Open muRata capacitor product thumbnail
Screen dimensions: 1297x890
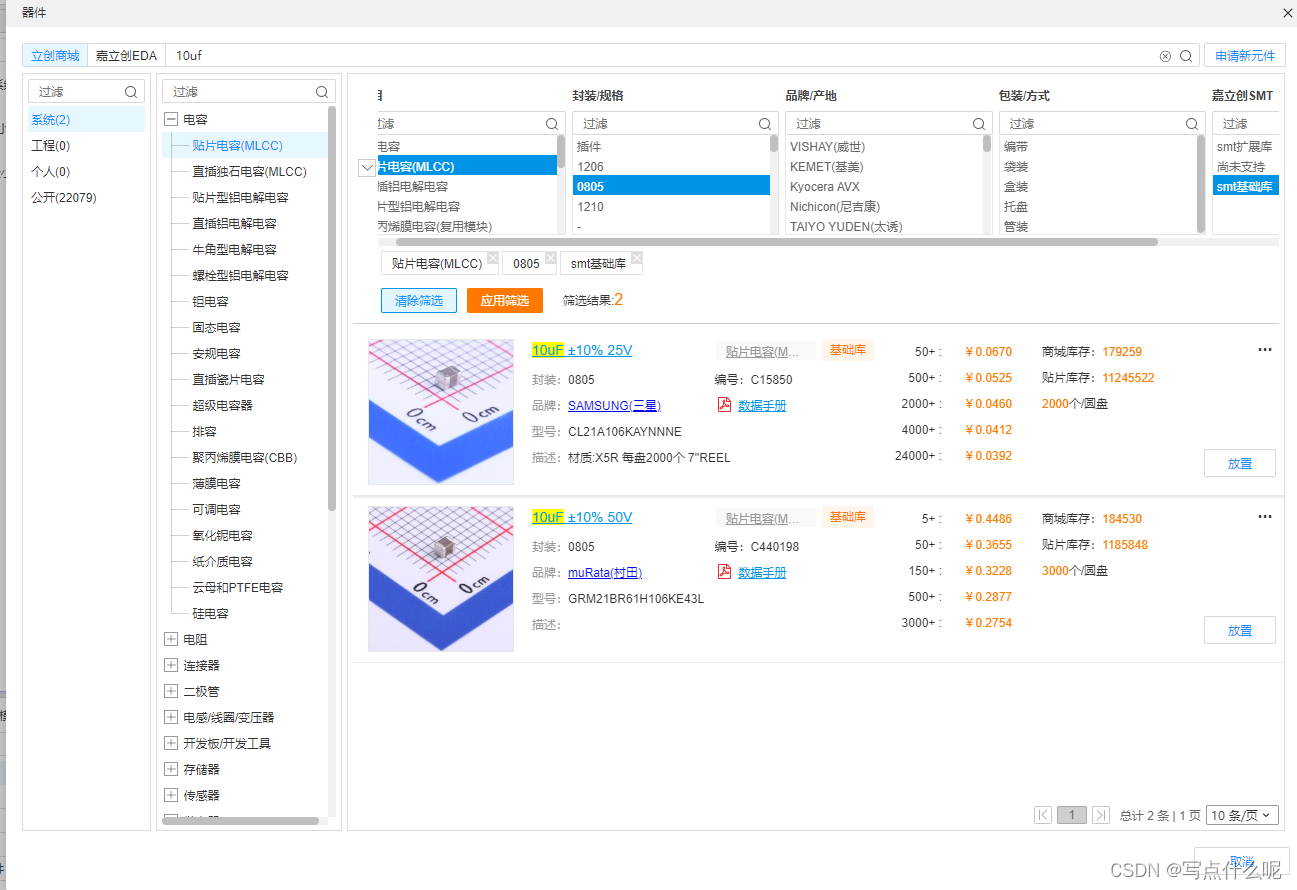(x=441, y=579)
